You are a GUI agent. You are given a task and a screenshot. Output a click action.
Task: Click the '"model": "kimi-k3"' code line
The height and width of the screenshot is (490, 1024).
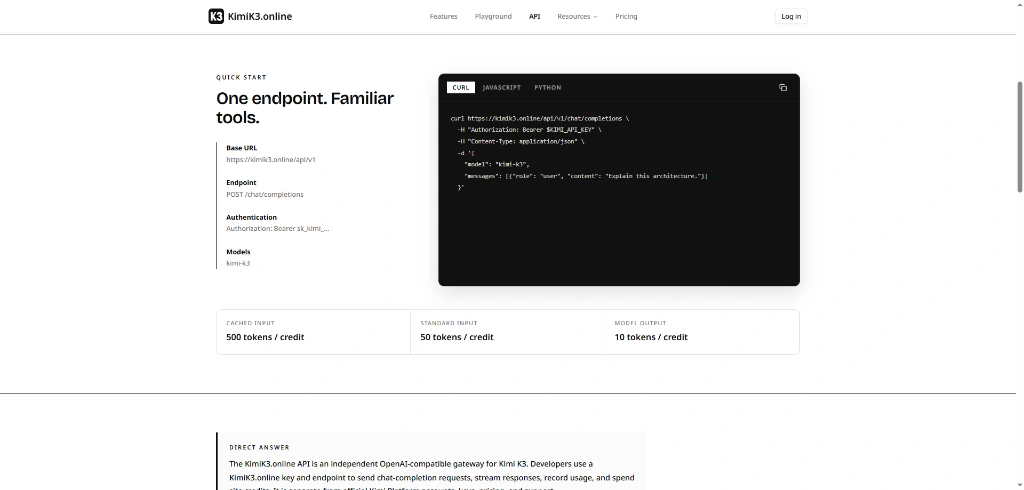(496, 165)
